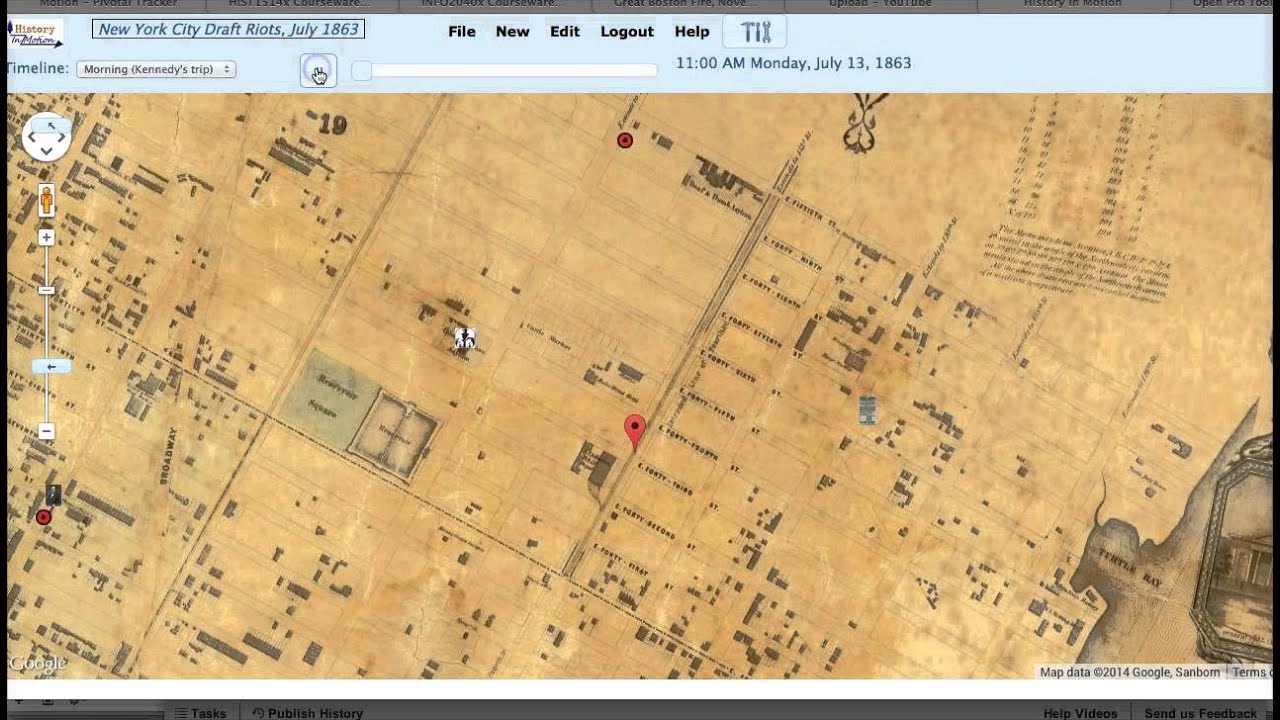Pan map down with the down arrow
The image size is (1280, 720).
pos(47,151)
